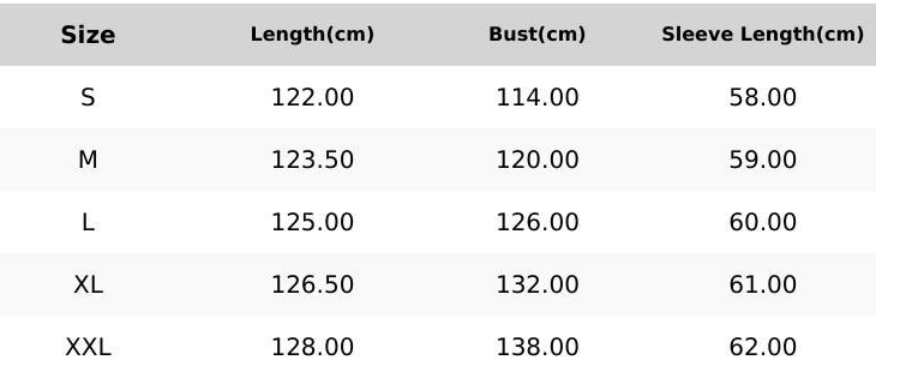Click the 114.00 bust value
The width and height of the screenshot is (900, 369).
tap(537, 98)
